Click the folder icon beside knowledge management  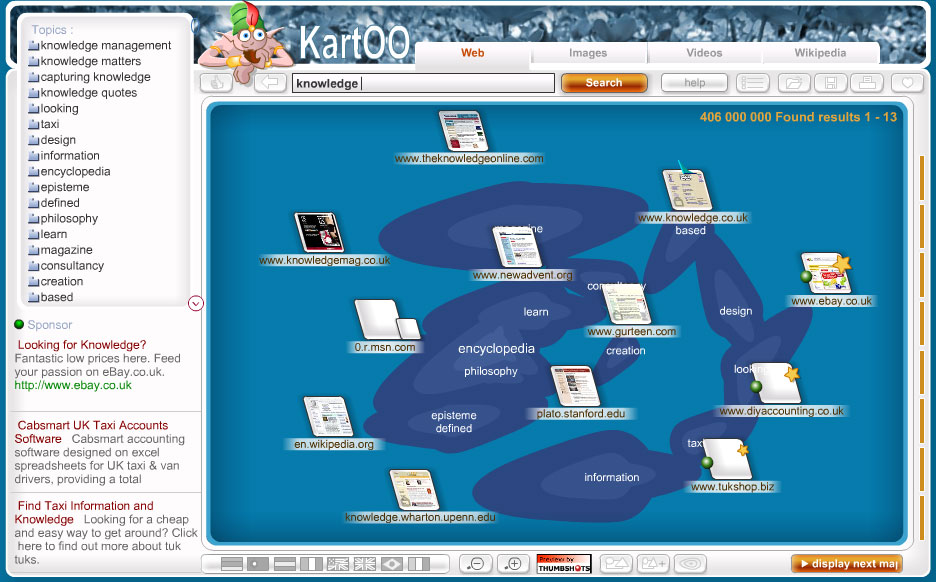click(x=34, y=45)
